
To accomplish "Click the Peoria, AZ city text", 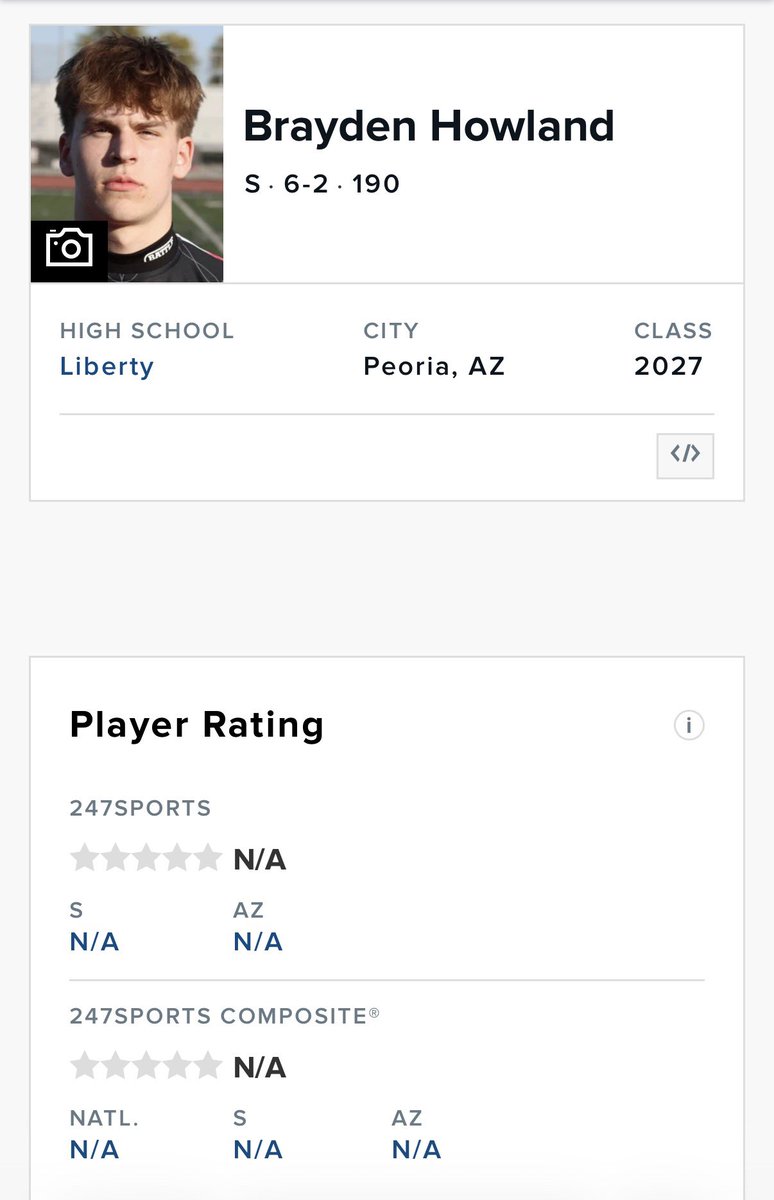I will (x=434, y=366).
